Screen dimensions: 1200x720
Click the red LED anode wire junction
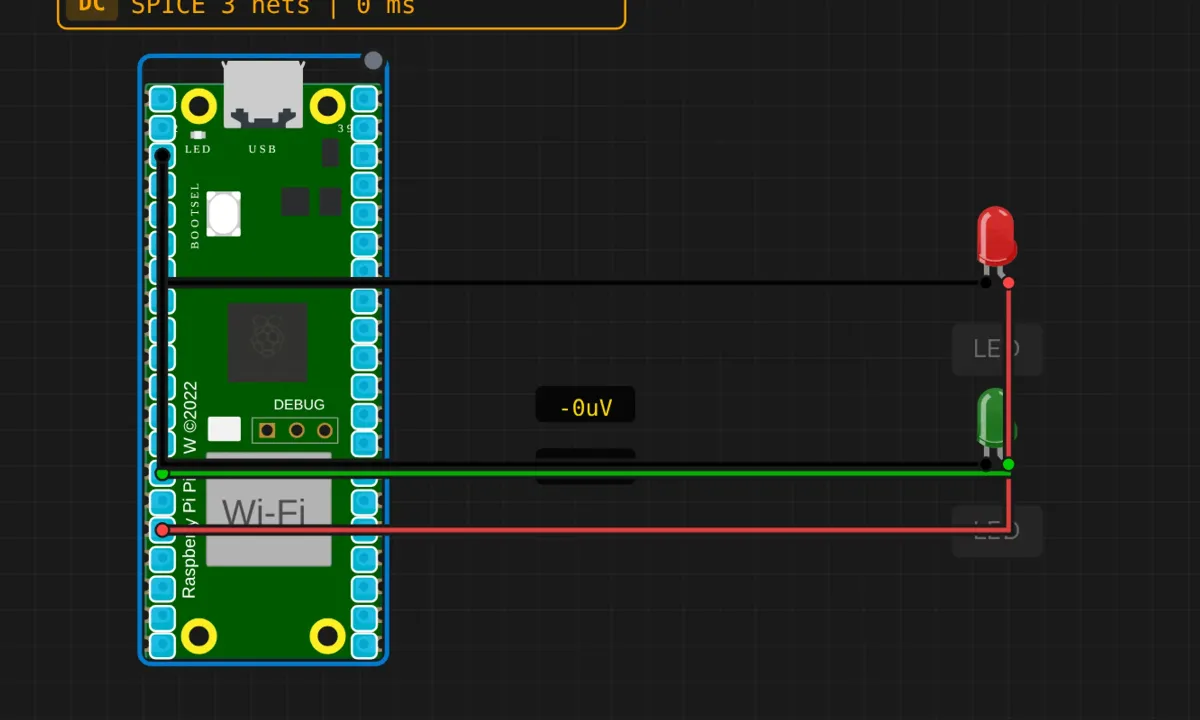pos(1008,283)
